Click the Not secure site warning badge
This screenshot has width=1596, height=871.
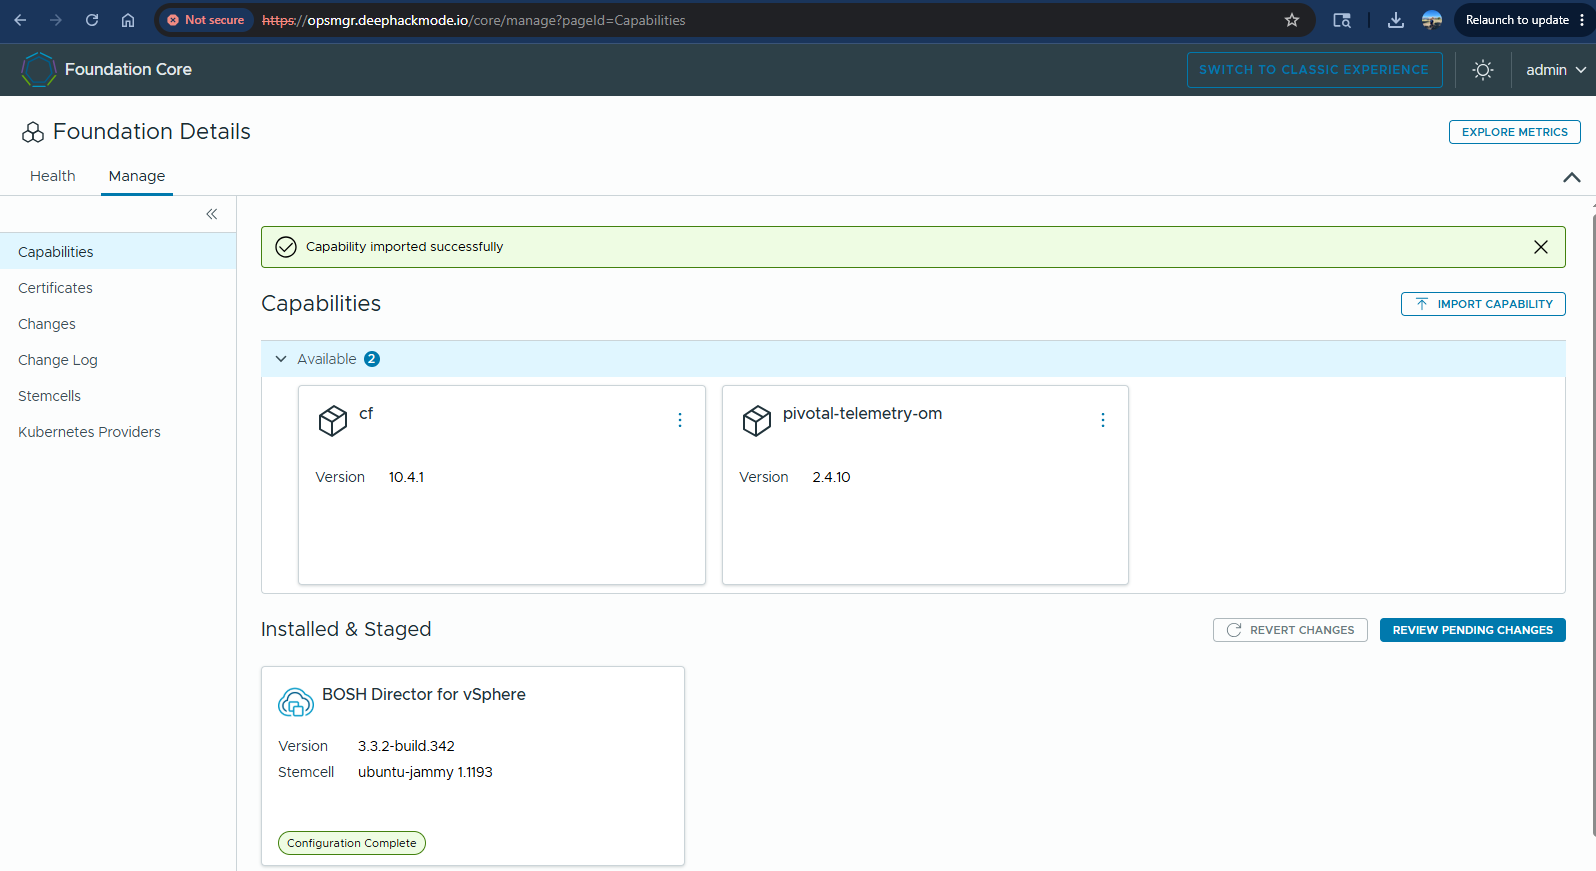(206, 20)
